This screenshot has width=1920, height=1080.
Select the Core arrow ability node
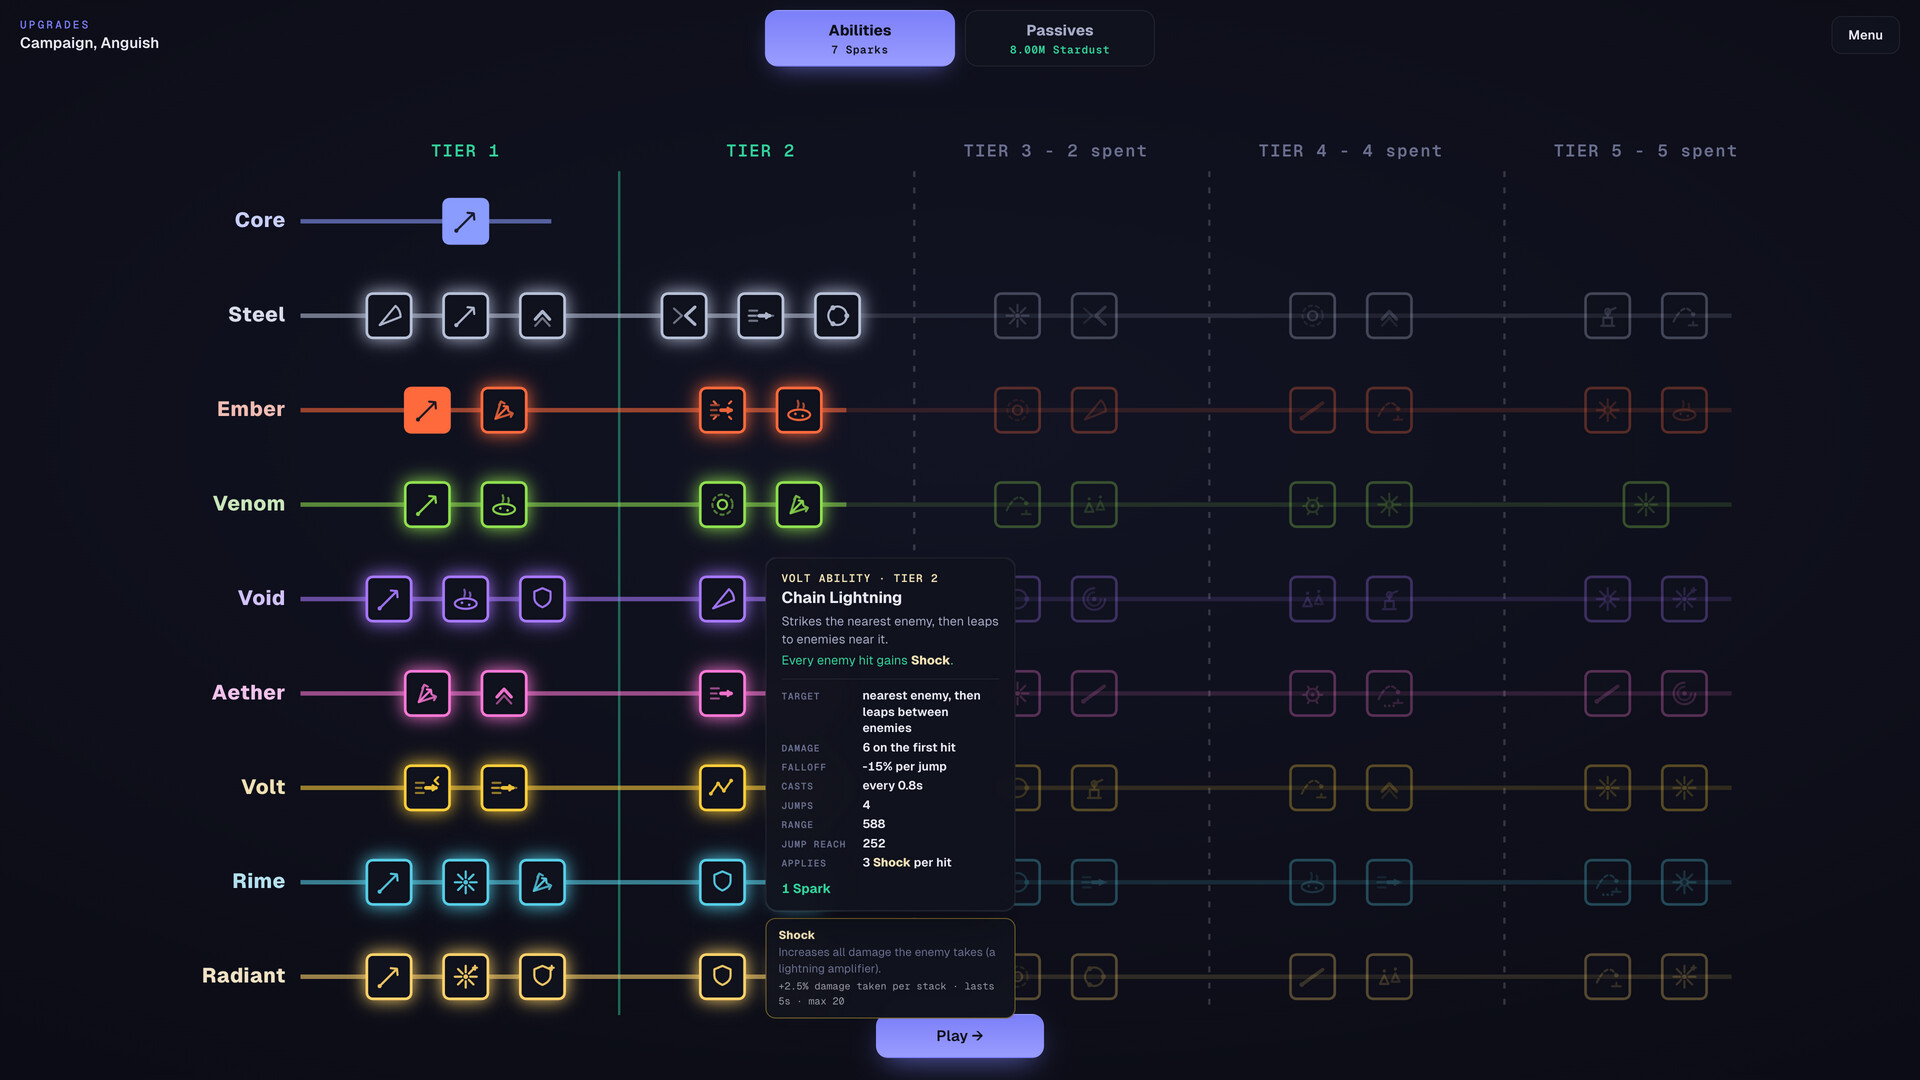click(x=465, y=221)
